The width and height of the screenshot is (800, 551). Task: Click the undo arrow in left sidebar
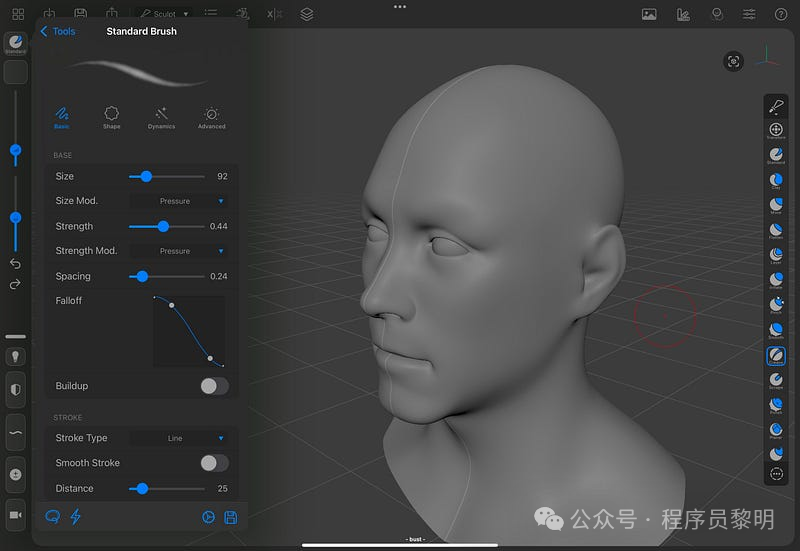pyautogui.click(x=15, y=264)
